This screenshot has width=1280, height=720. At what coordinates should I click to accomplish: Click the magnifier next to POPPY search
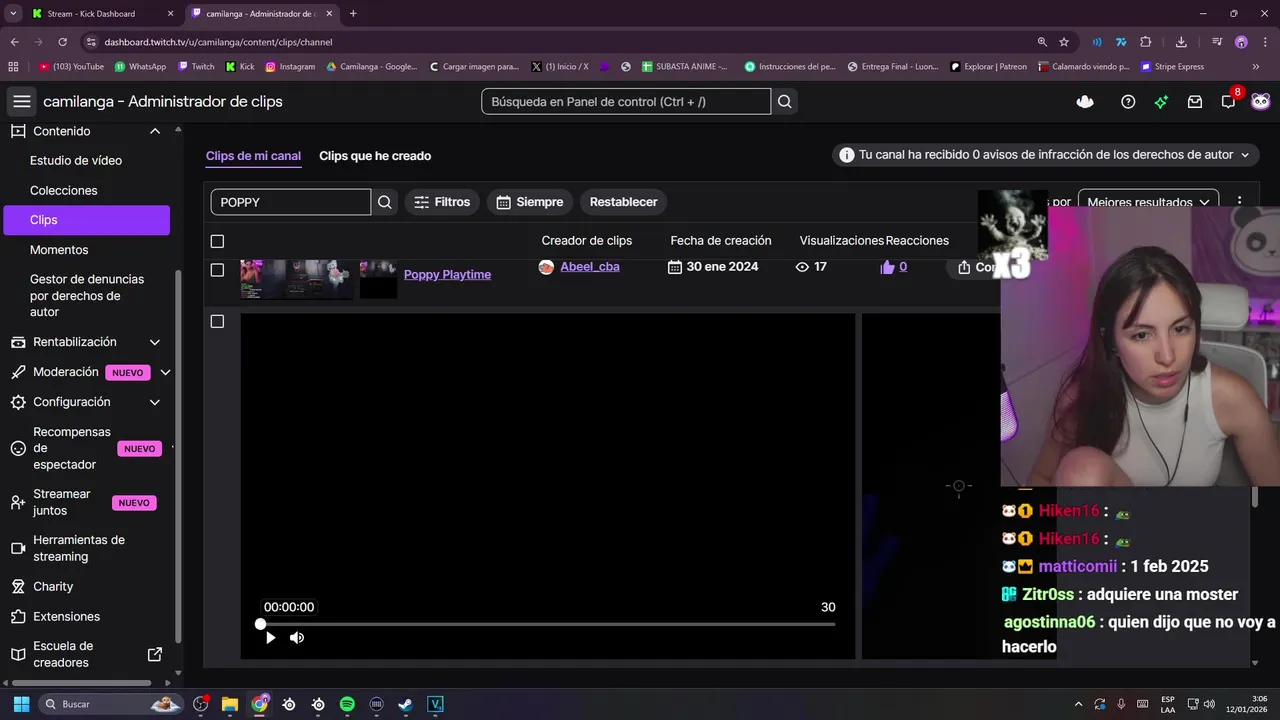[385, 202]
